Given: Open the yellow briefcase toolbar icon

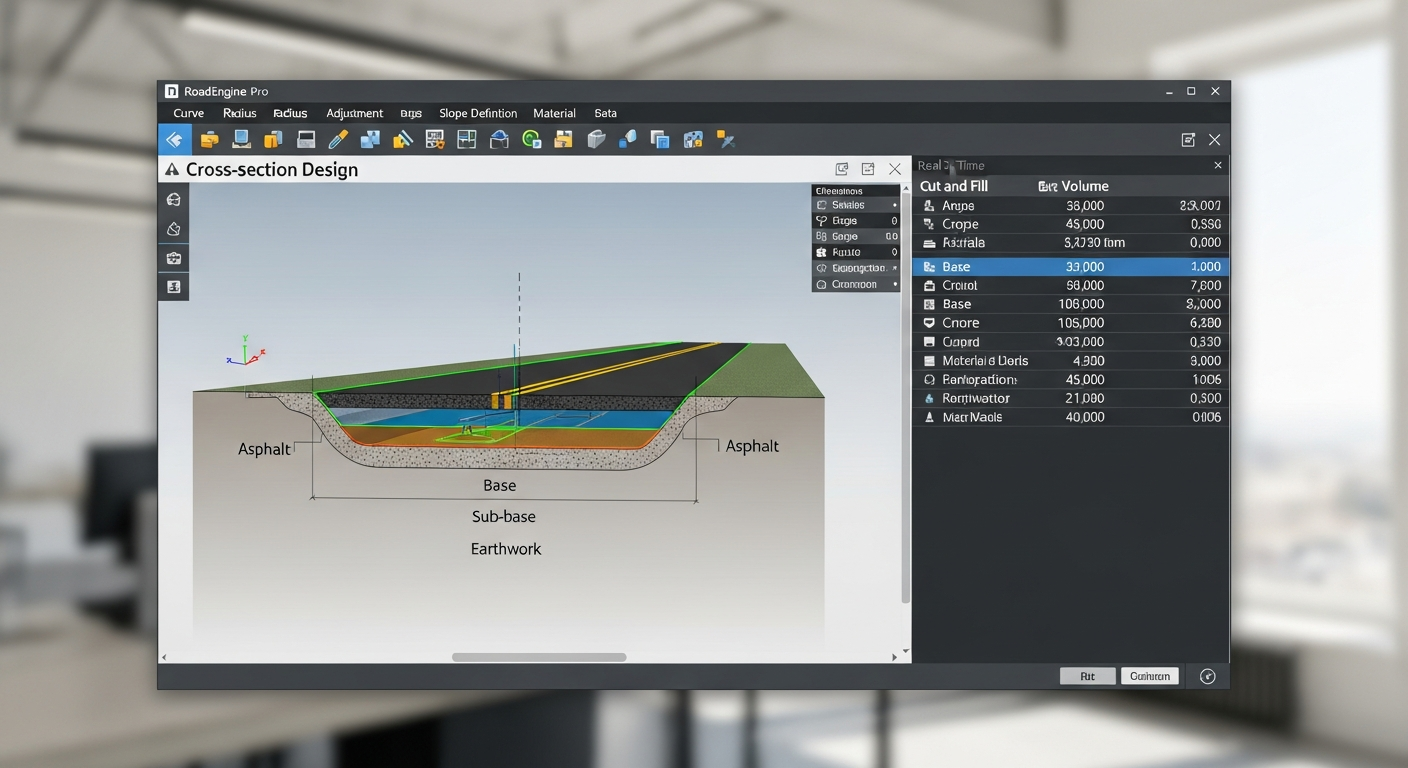Looking at the screenshot, I should [x=209, y=140].
